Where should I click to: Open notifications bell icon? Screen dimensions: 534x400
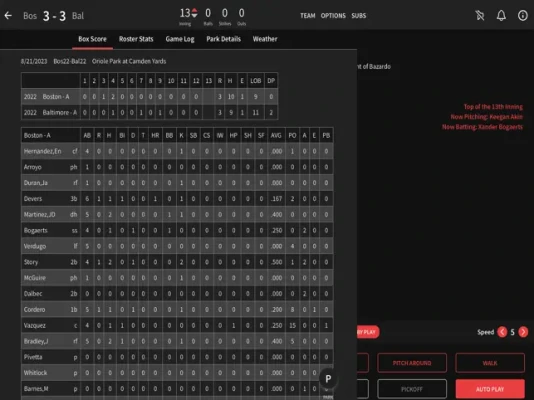point(501,15)
